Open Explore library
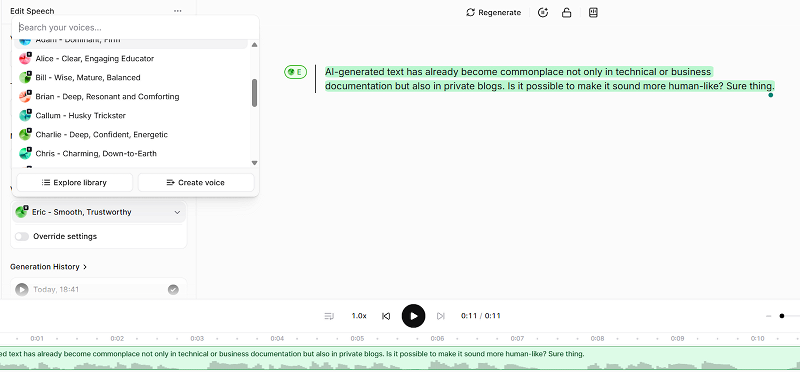This screenshot has height=372, width=800. [x=74, y=183]
